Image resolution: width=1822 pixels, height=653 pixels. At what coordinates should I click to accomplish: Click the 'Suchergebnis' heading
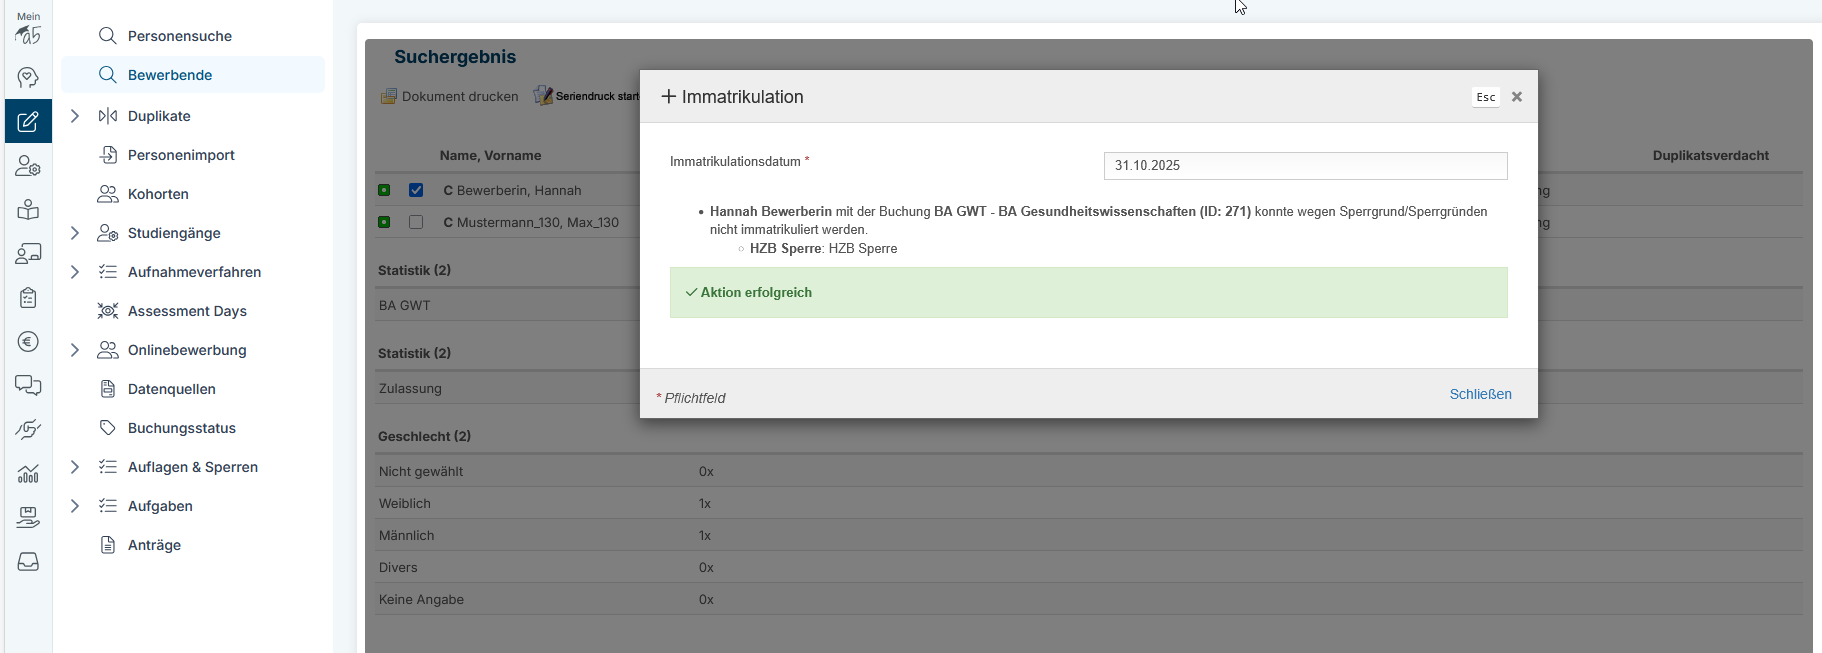click(x=455, y=57)
